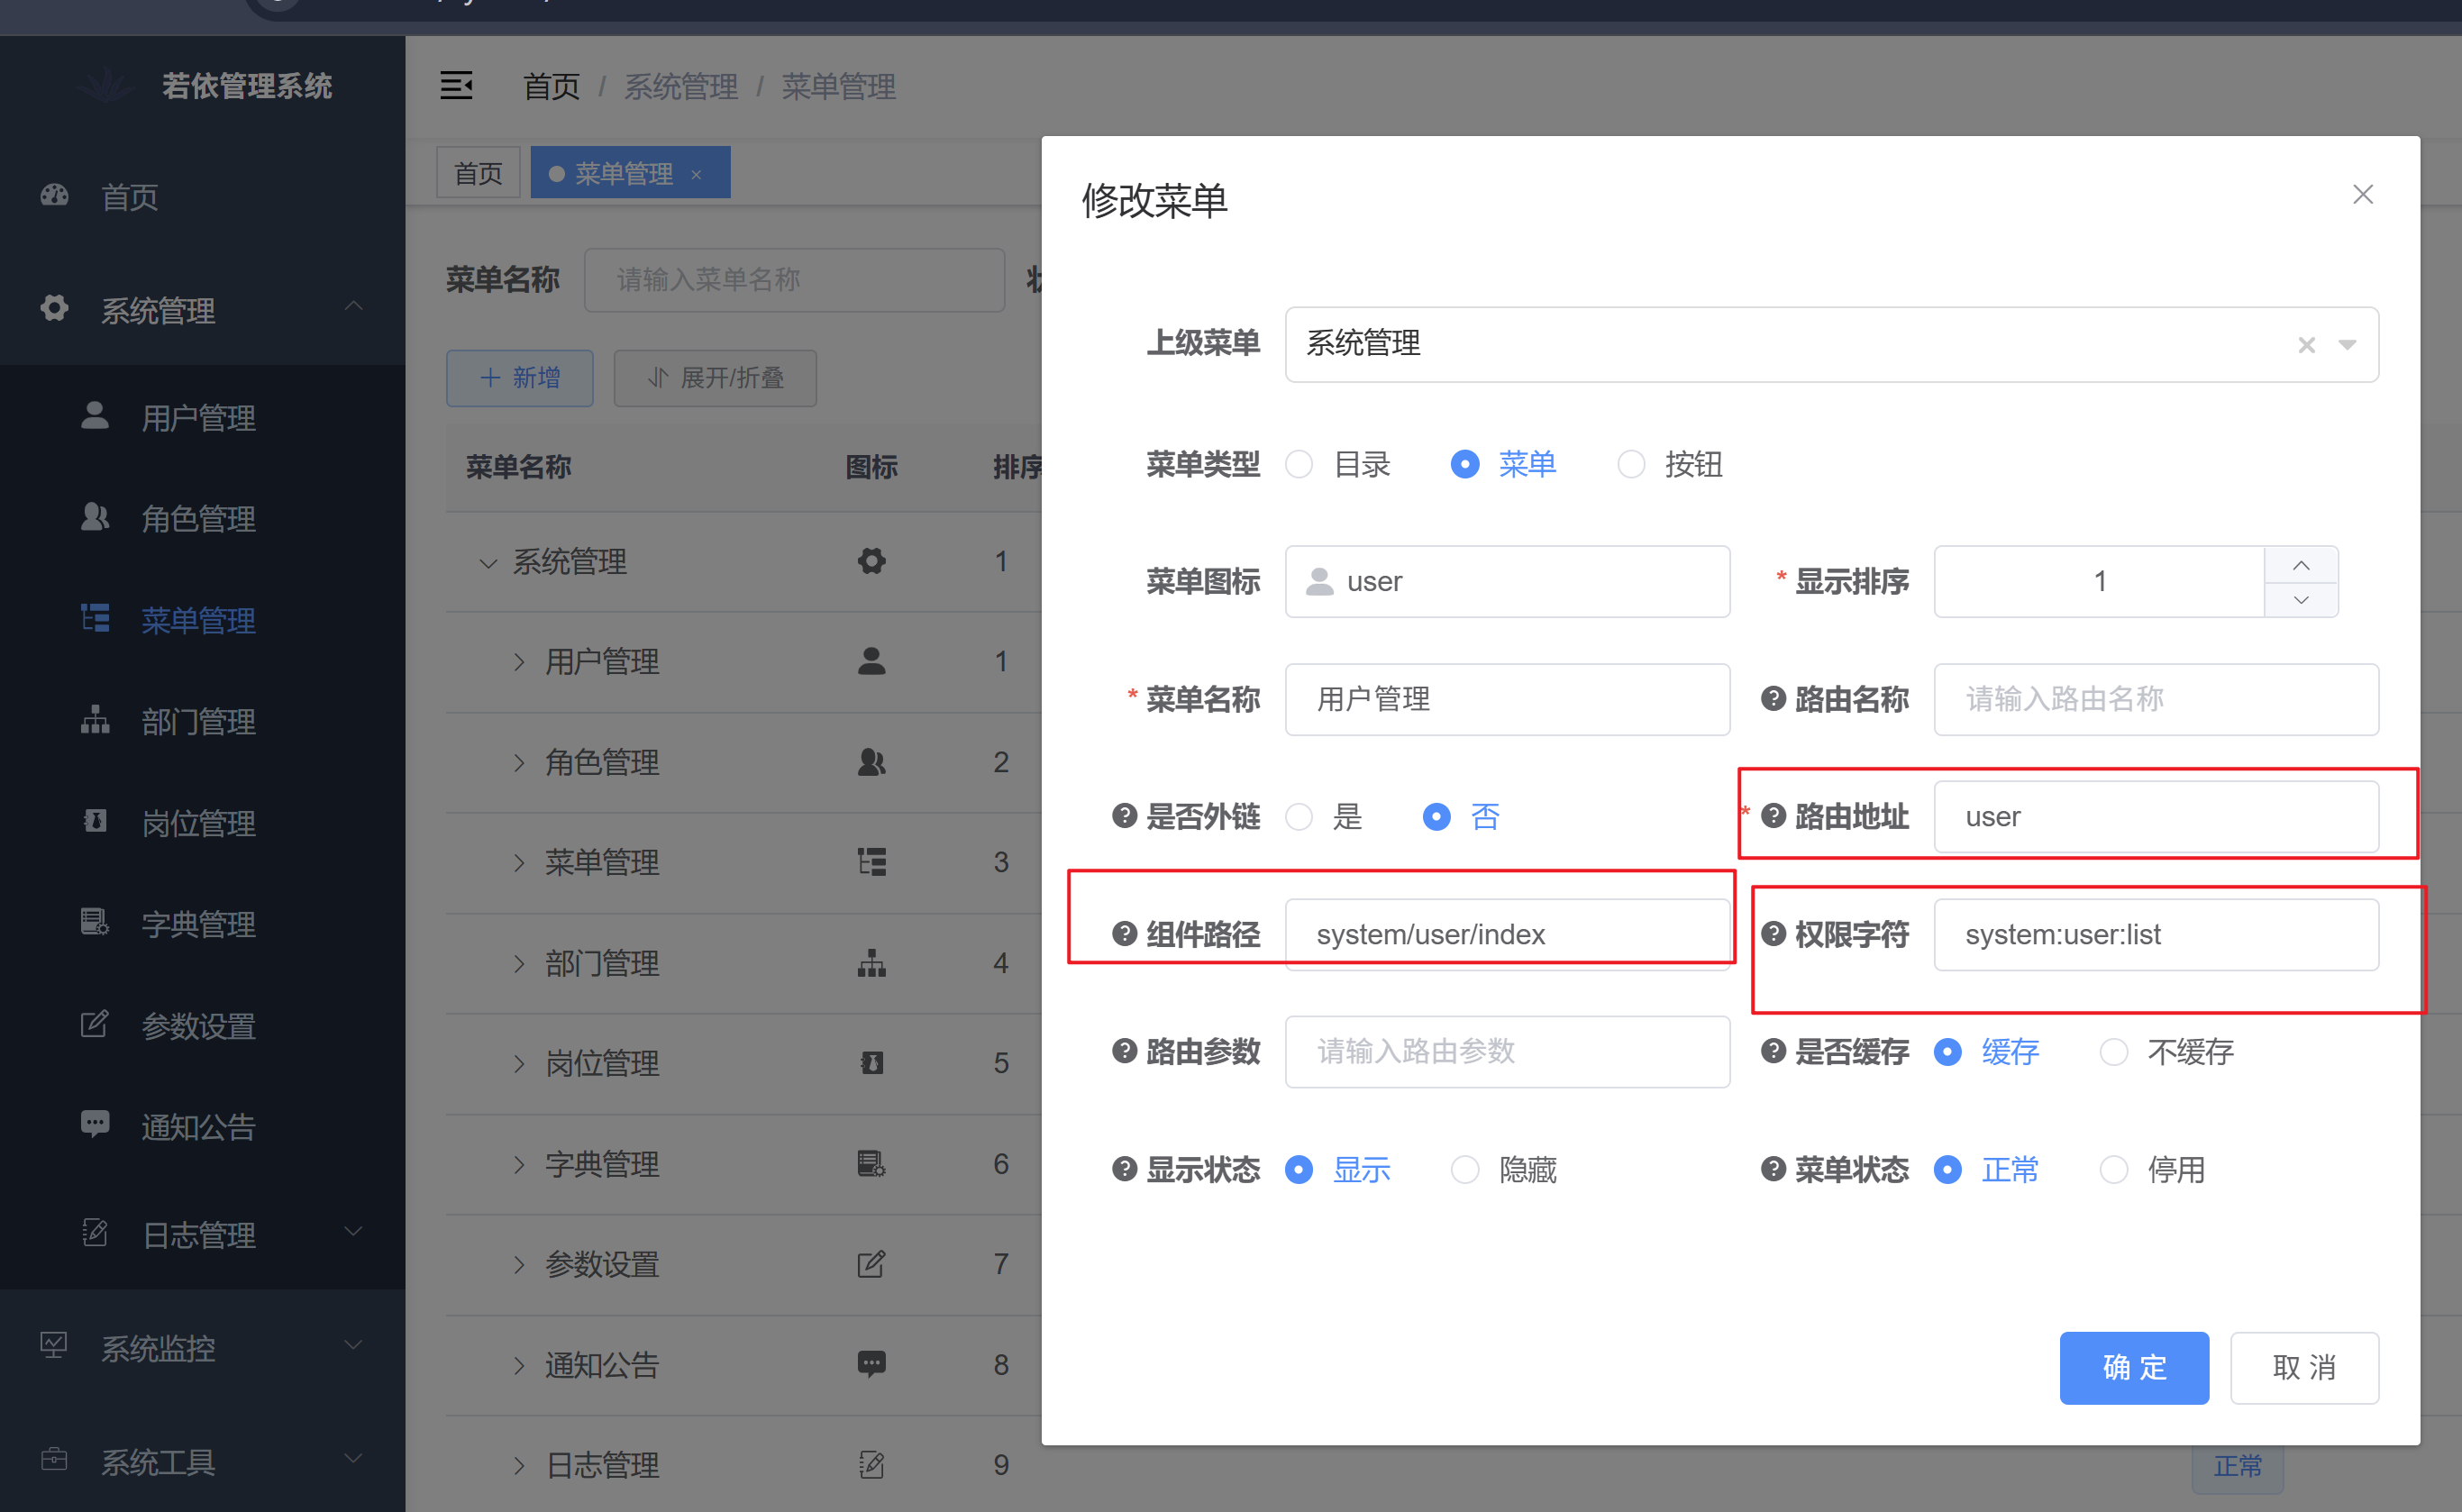Click the clear icon in 上级菜单 field
The width and height of the screenshot is (2462, 1512).
tap(2306, 345)
